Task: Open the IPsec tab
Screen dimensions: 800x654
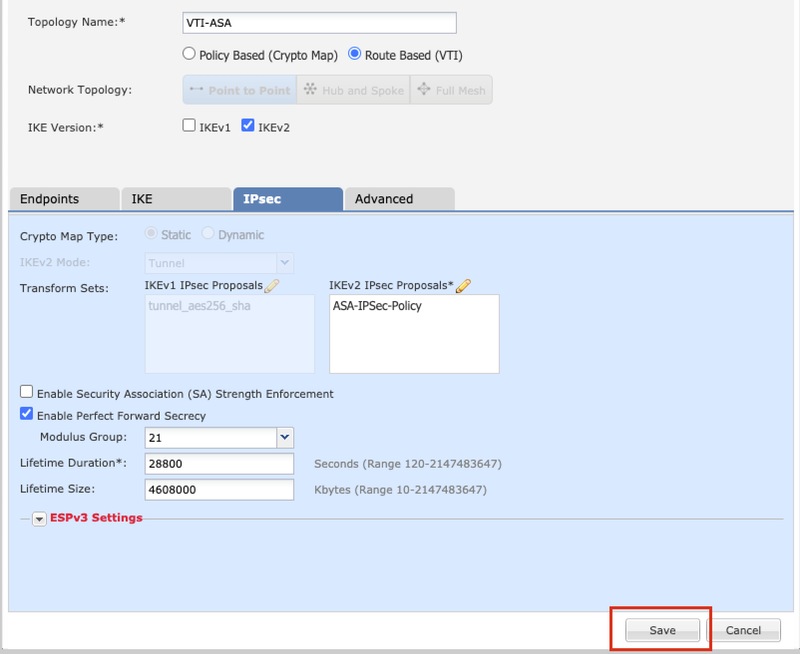Action: (x=288, y=199)
